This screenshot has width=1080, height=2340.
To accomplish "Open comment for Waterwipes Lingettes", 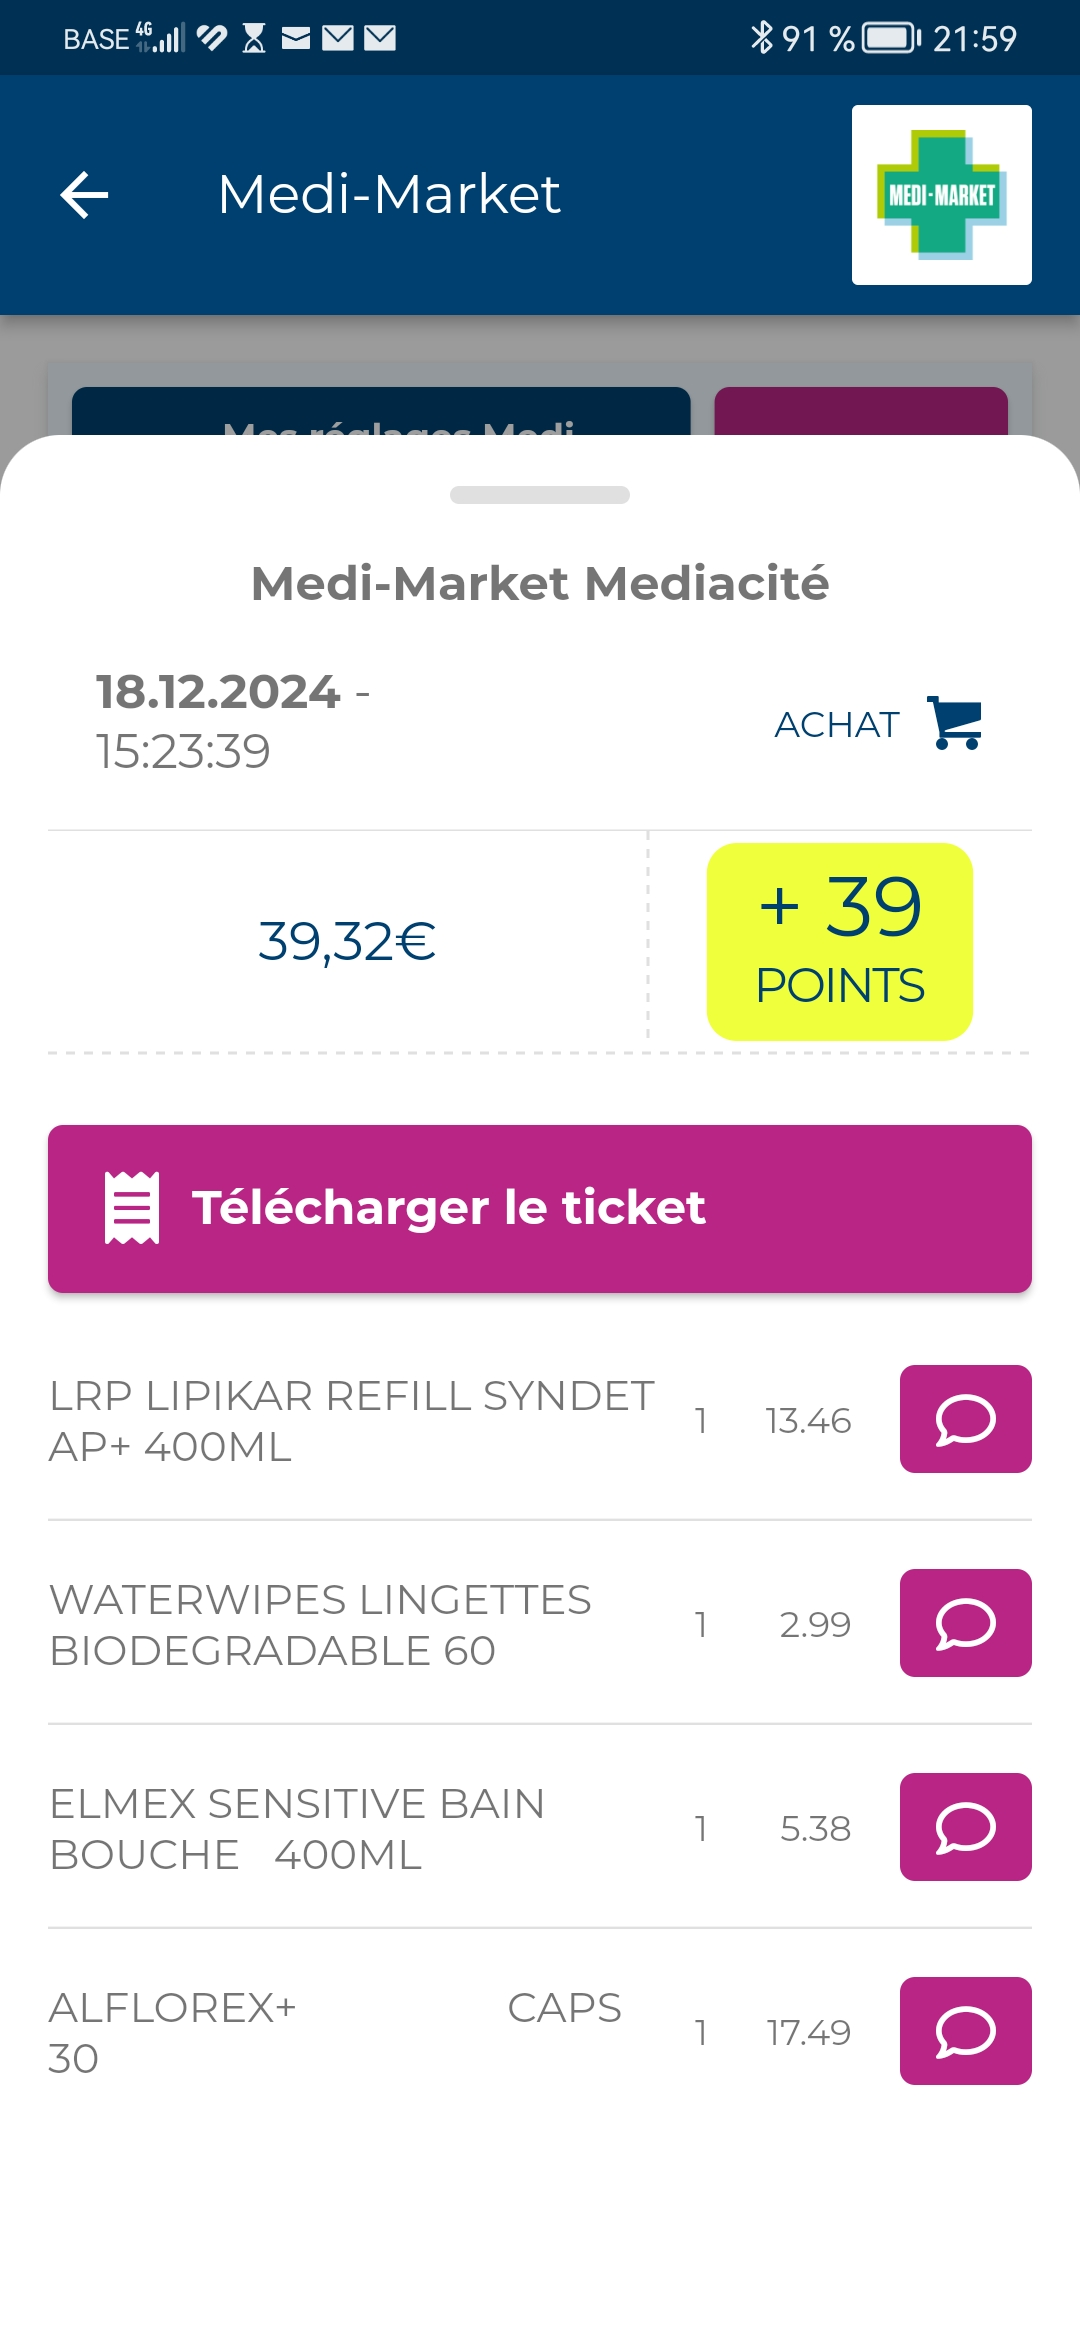I will [965, 1623].
